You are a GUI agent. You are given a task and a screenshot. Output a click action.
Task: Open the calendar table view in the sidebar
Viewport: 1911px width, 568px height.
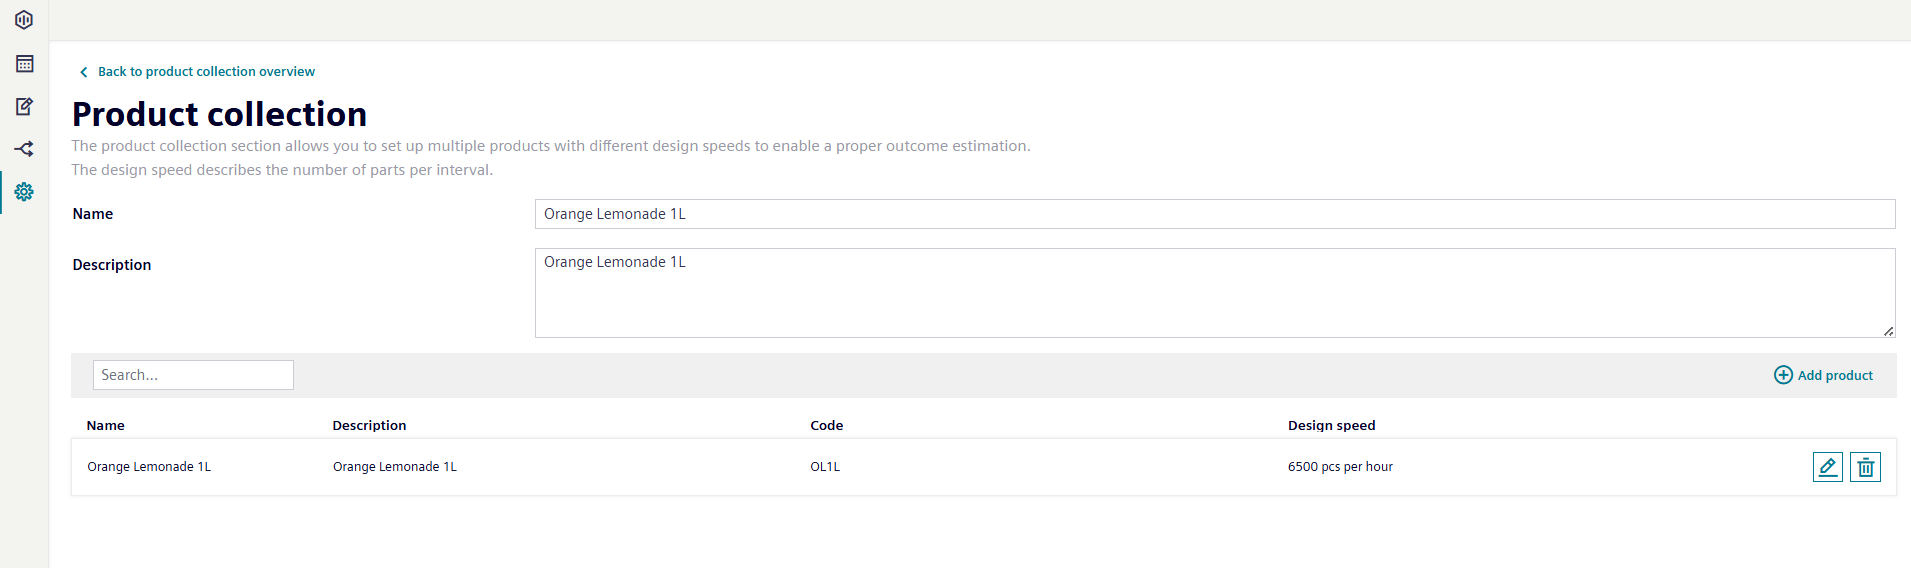24,64
